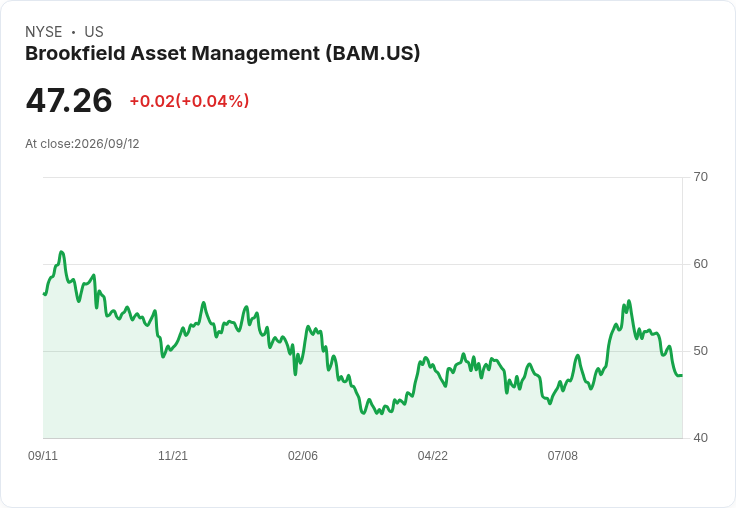Click the 40 price axis label
This screenshot has width=736, height=508.
(x=700, y=438)
